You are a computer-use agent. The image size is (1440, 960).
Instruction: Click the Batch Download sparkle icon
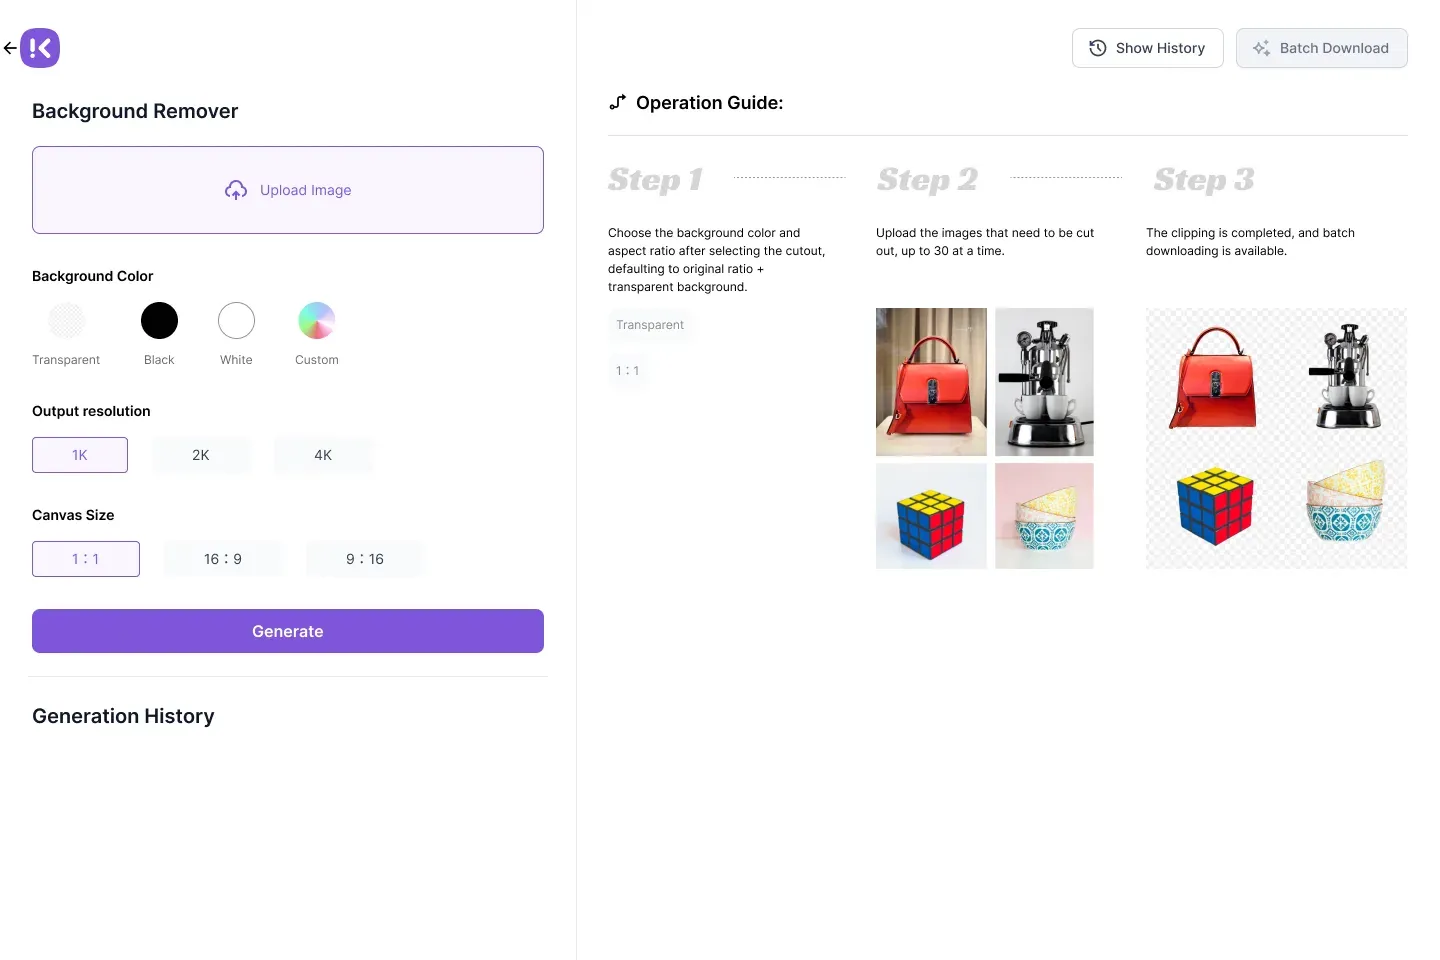1261,48
